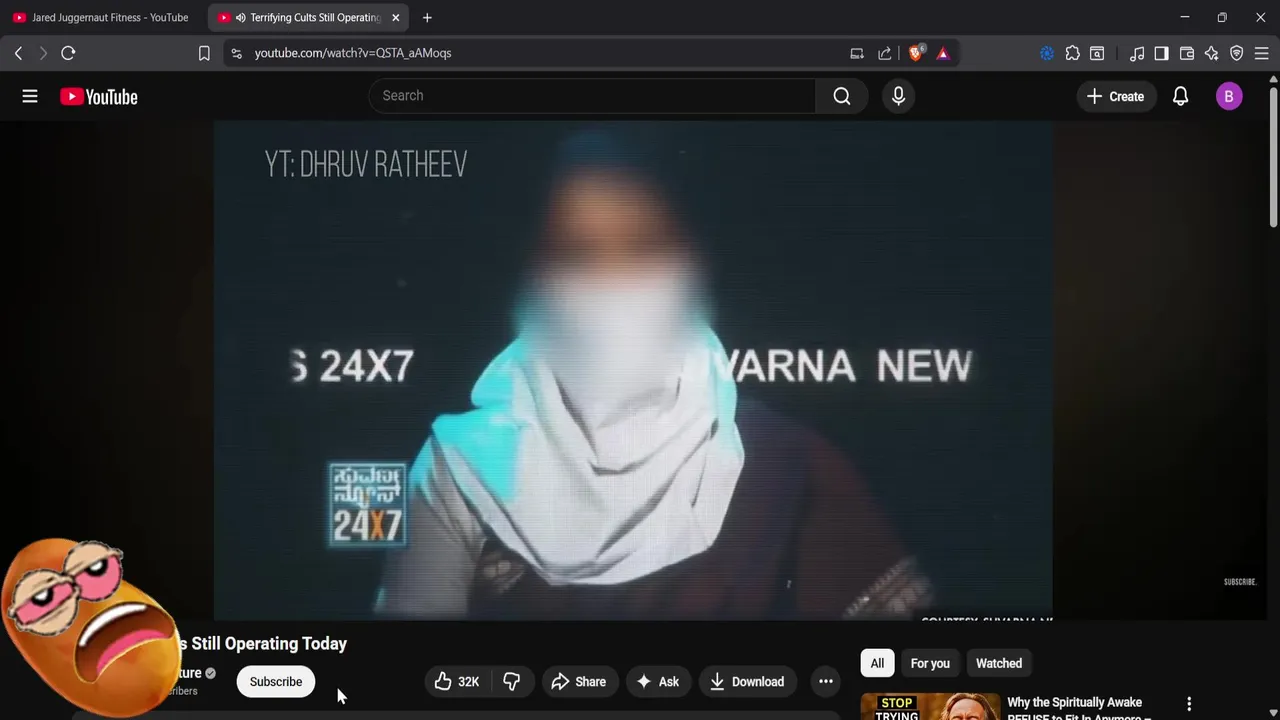Open the Brave Wallet icon

point(1187,53)
